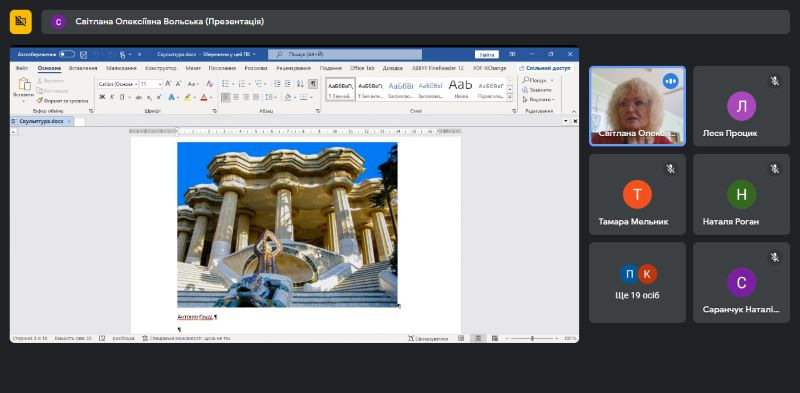Select the large Aab Назва style

pyautogui.click(x=461, y=88)
